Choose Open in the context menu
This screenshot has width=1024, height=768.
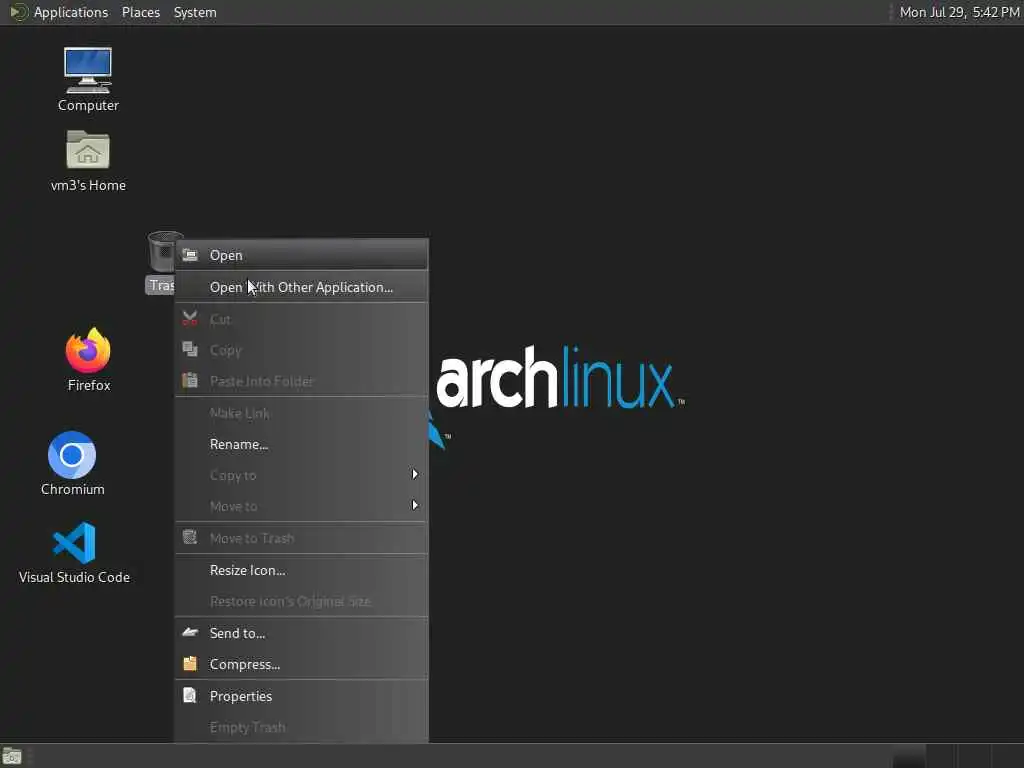[x=302, y=255]
